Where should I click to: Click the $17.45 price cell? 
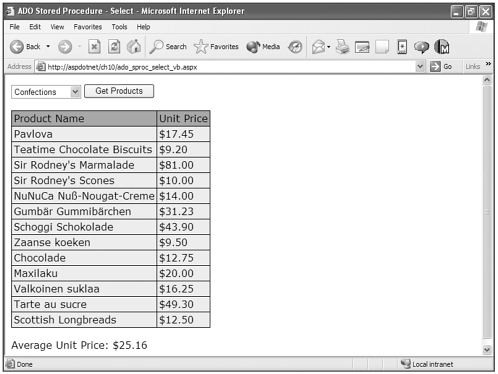[183, 134]
